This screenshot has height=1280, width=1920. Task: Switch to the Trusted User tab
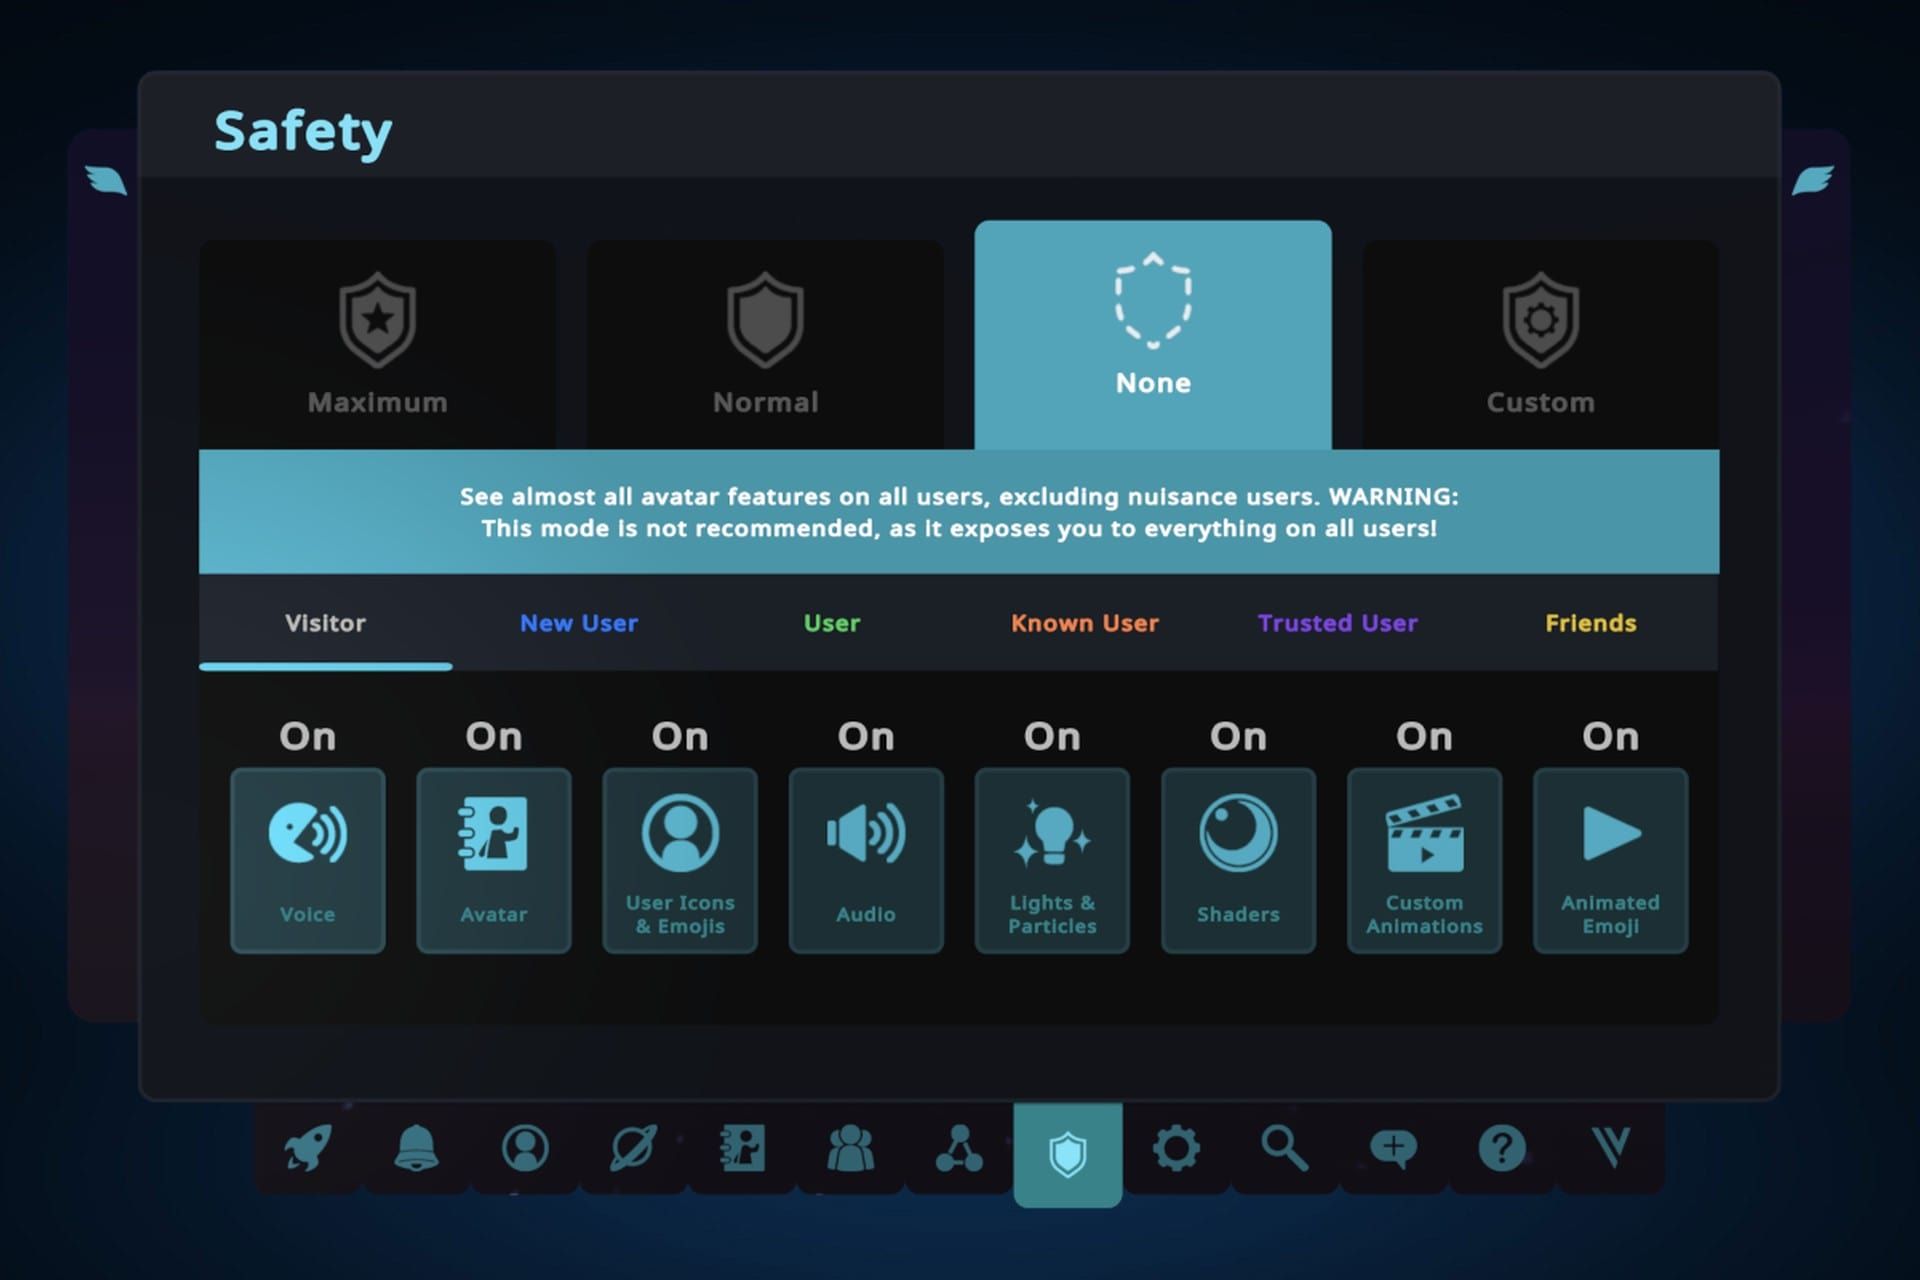(1337, 623)
